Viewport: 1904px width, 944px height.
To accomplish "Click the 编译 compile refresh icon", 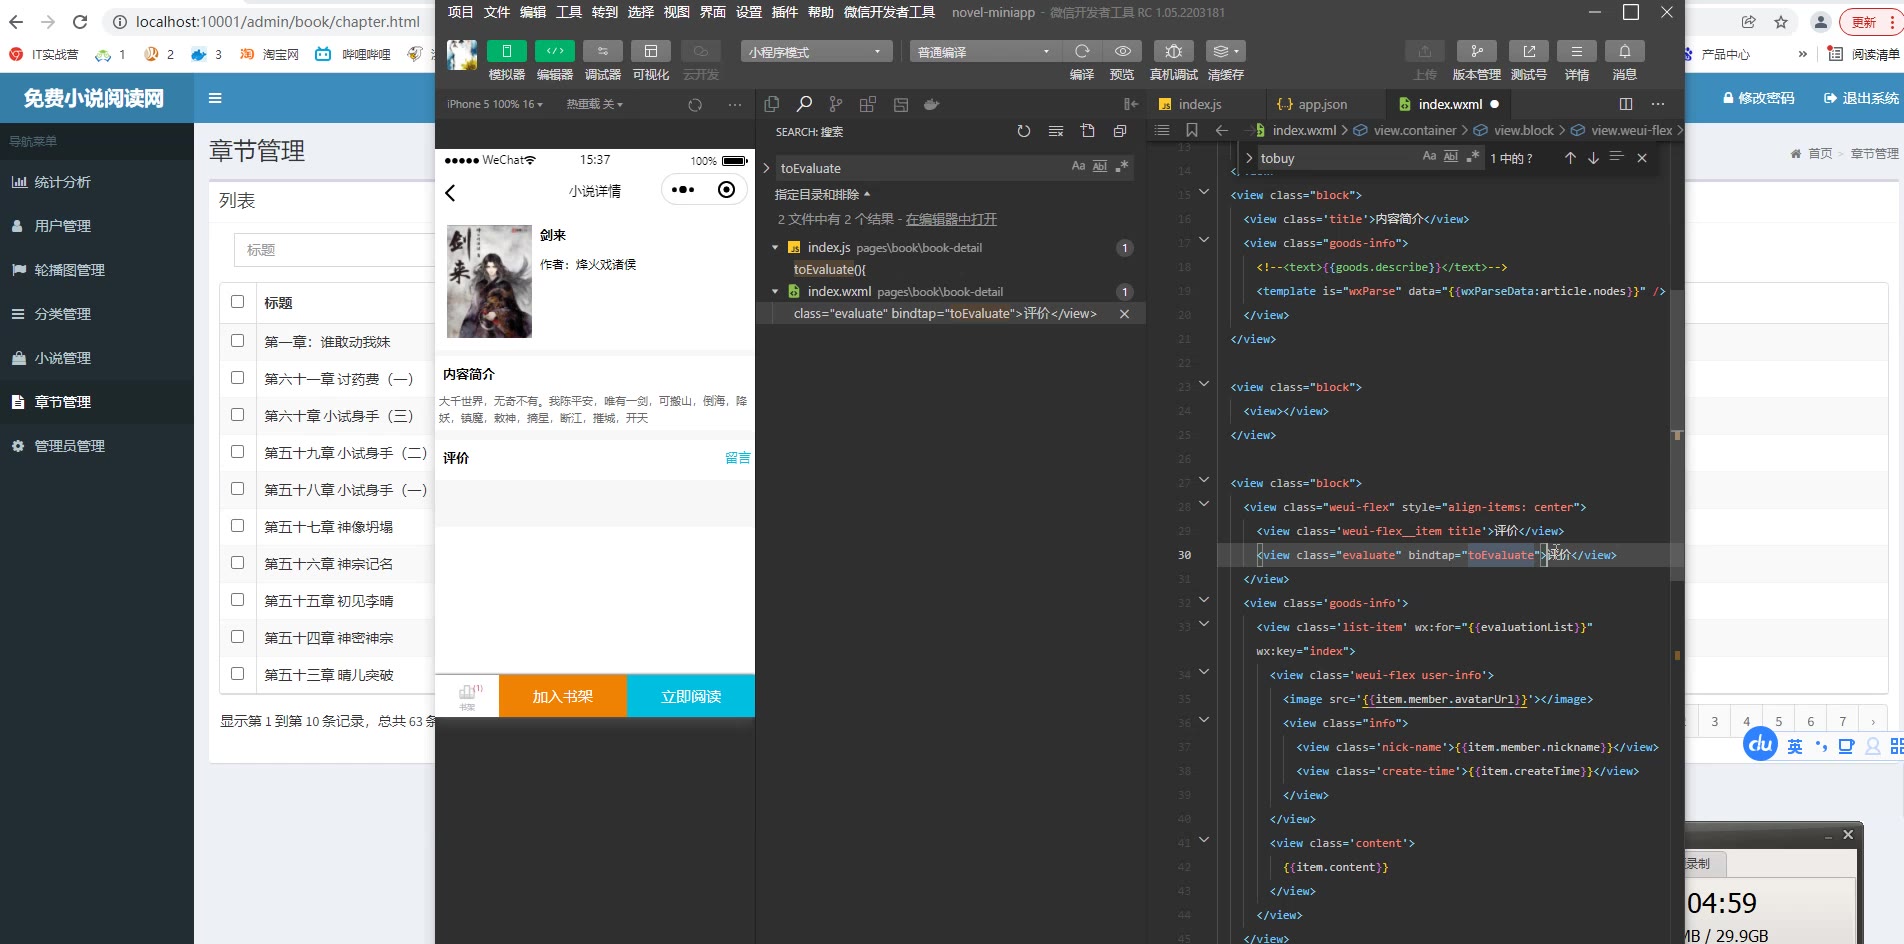I will click(1082, 51).
